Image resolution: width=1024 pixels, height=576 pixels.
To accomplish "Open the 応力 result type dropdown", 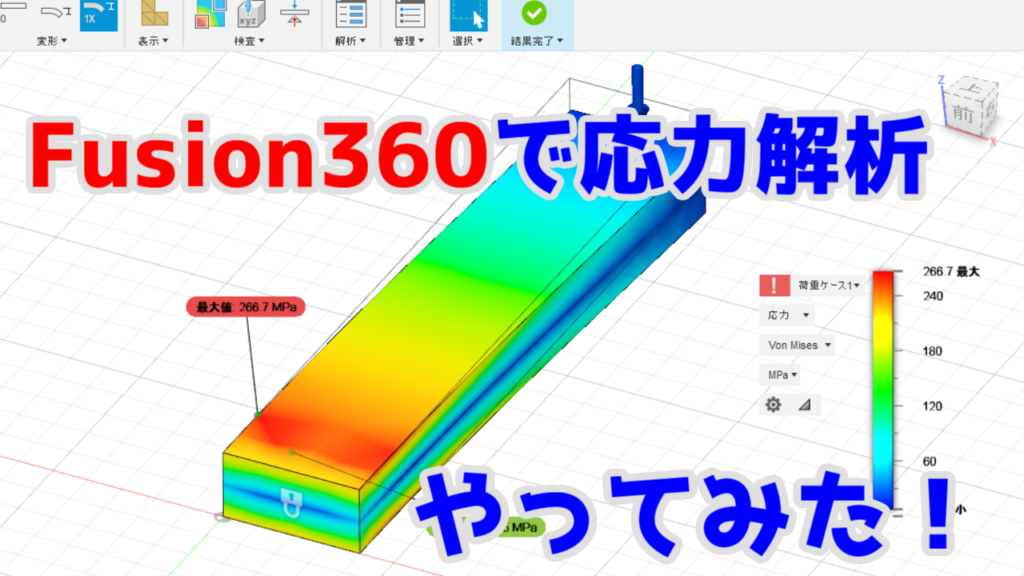I will coord(788,315).
